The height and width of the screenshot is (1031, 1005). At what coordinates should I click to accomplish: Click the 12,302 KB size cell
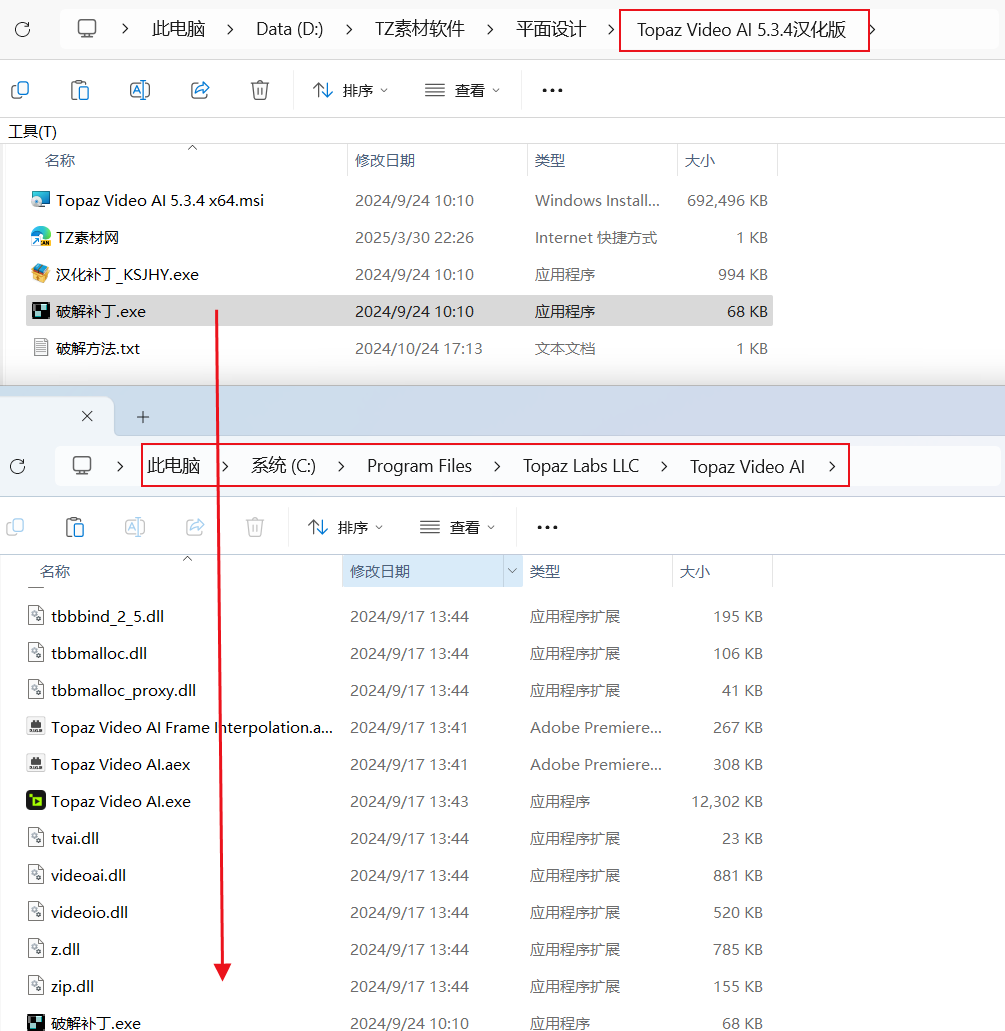727,802
